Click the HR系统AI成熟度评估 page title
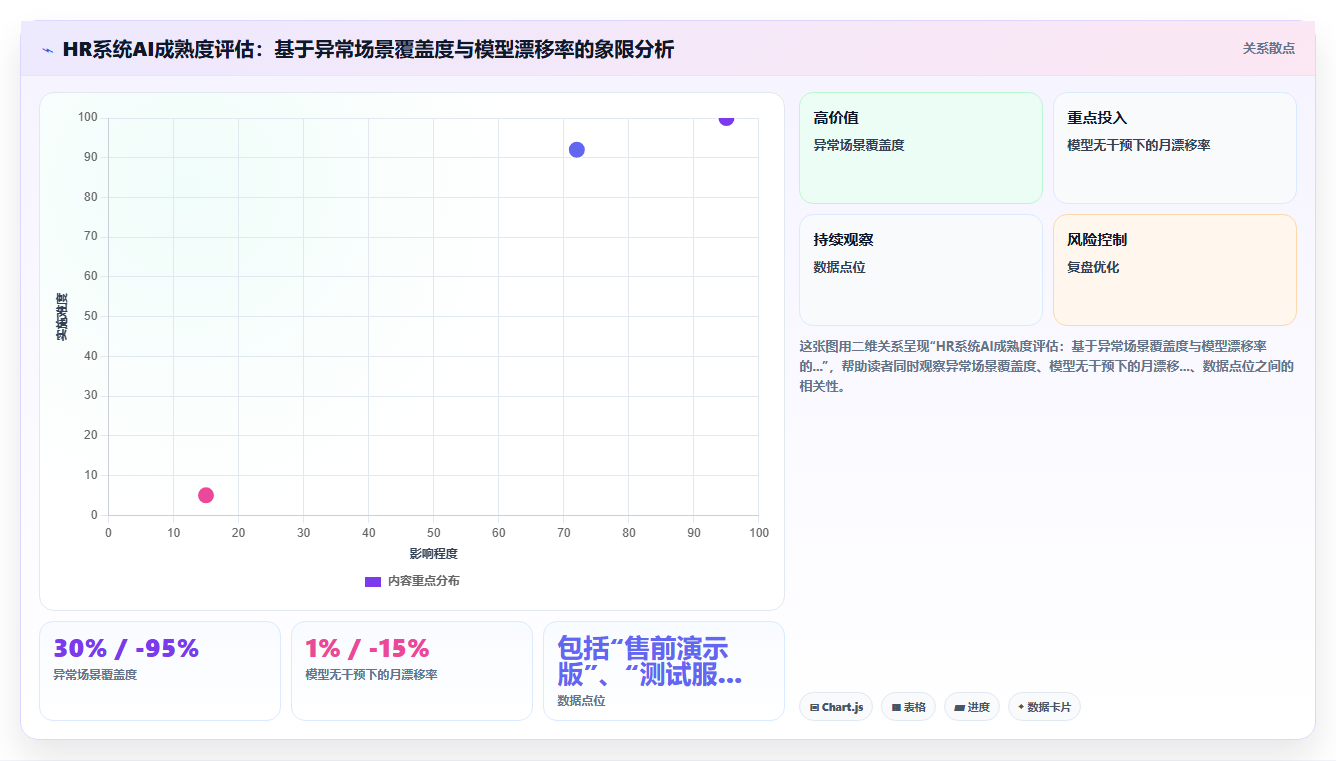 pyautogui.click(x=368, y=49)
